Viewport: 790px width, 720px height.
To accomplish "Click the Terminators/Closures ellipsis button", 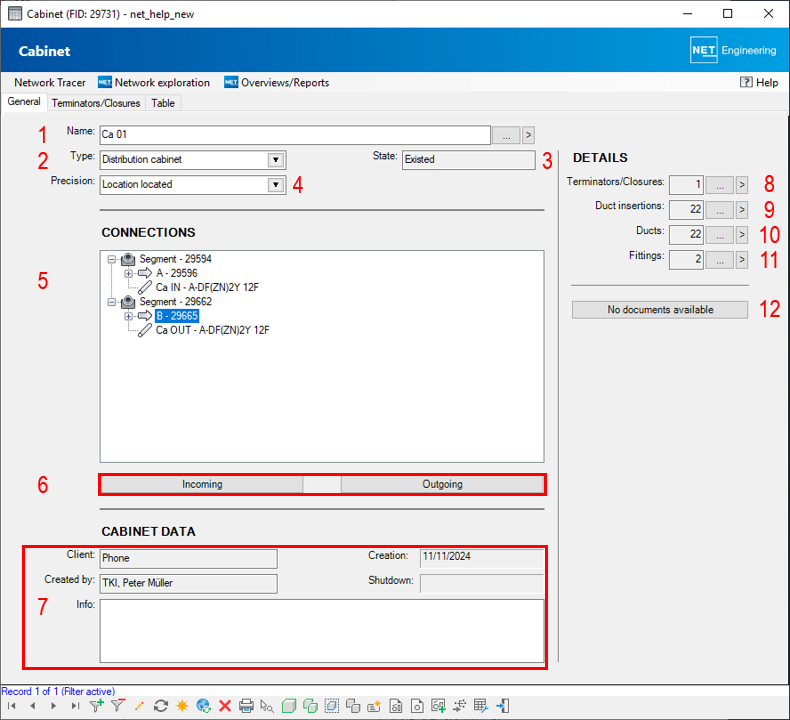I will coord(719,185).
